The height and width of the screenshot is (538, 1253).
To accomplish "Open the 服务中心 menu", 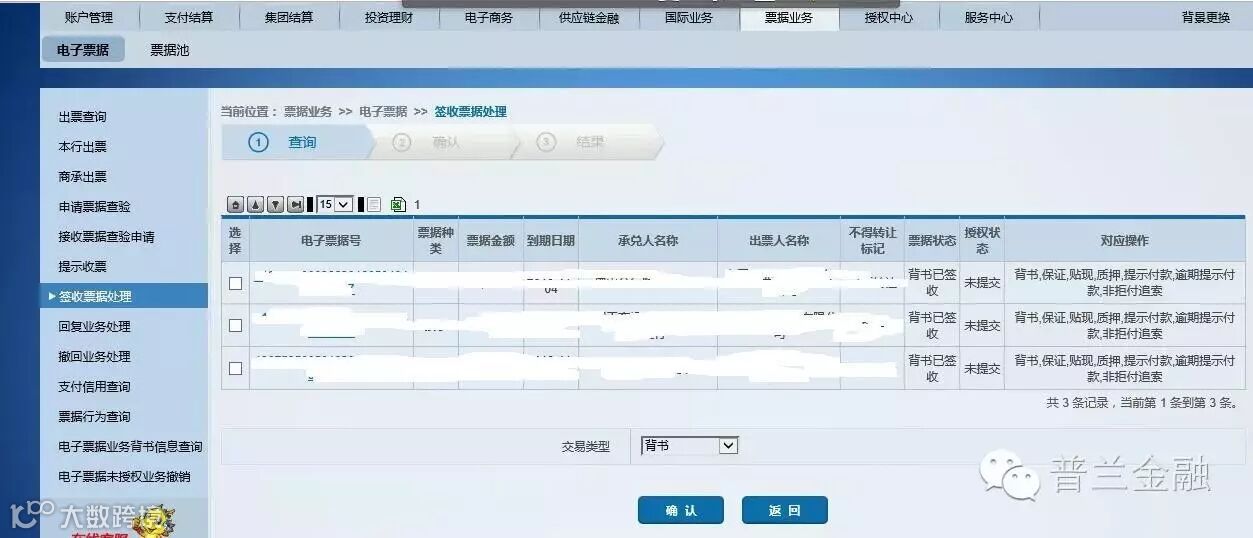I will pyautogui.click(x=989, y=18).
